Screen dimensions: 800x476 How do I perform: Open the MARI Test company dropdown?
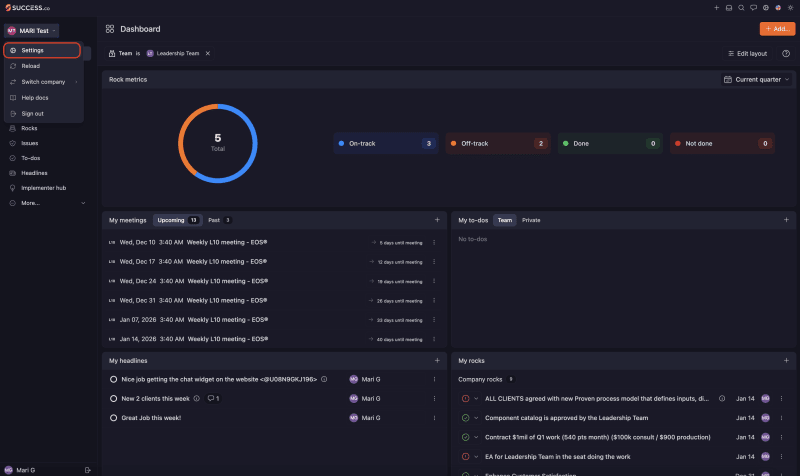pyautogui.click(x=32, y=31)
